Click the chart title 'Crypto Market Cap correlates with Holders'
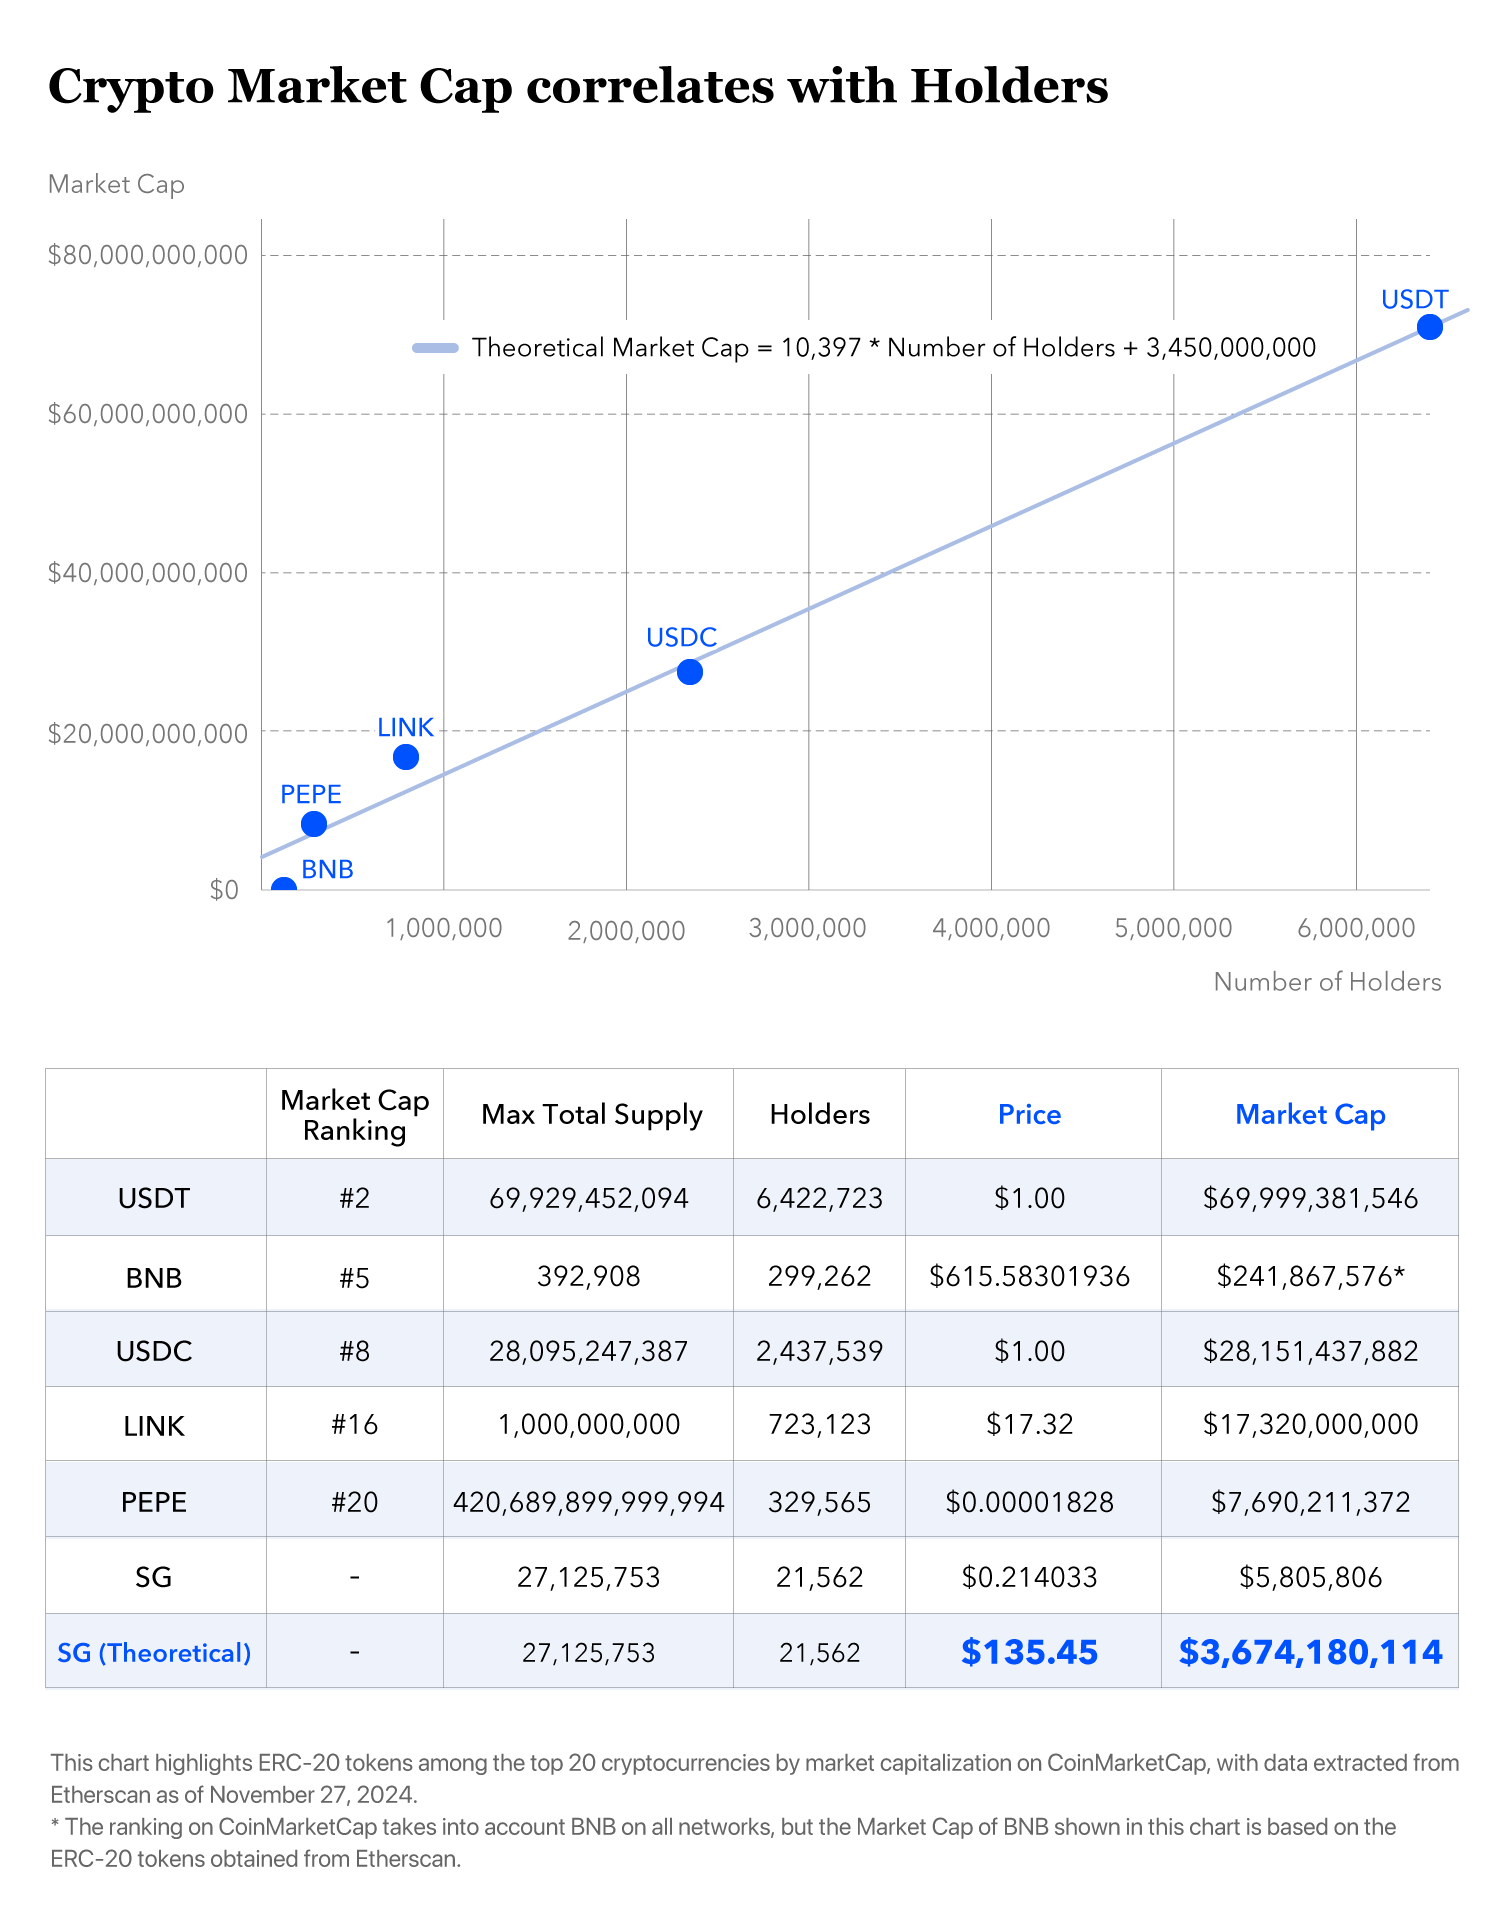1504x1925 pixels. 578,86
